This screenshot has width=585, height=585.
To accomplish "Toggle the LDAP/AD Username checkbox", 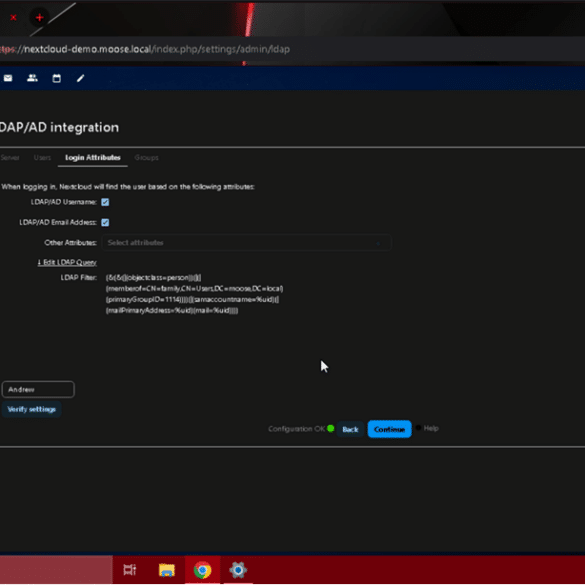I will pos(105,202).
